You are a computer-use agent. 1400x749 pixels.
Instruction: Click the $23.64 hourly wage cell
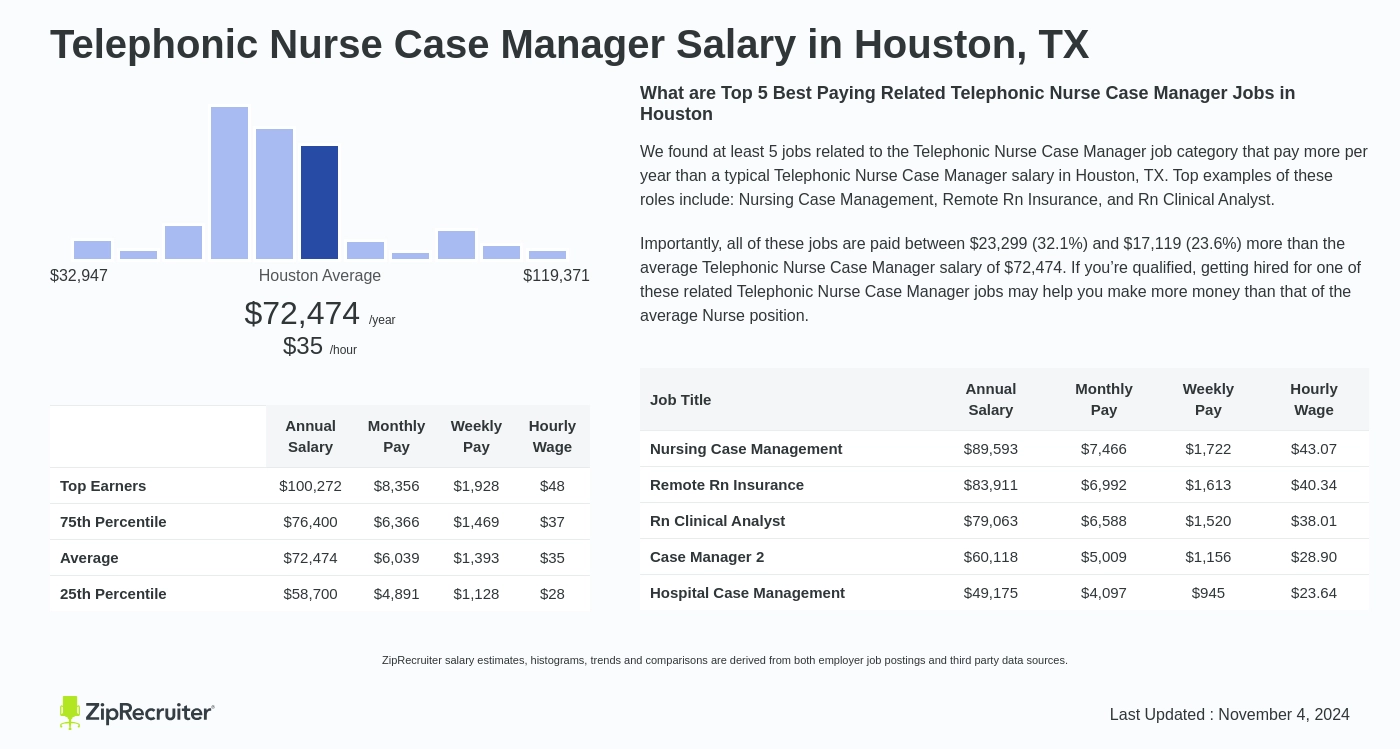pos(1314,592)
